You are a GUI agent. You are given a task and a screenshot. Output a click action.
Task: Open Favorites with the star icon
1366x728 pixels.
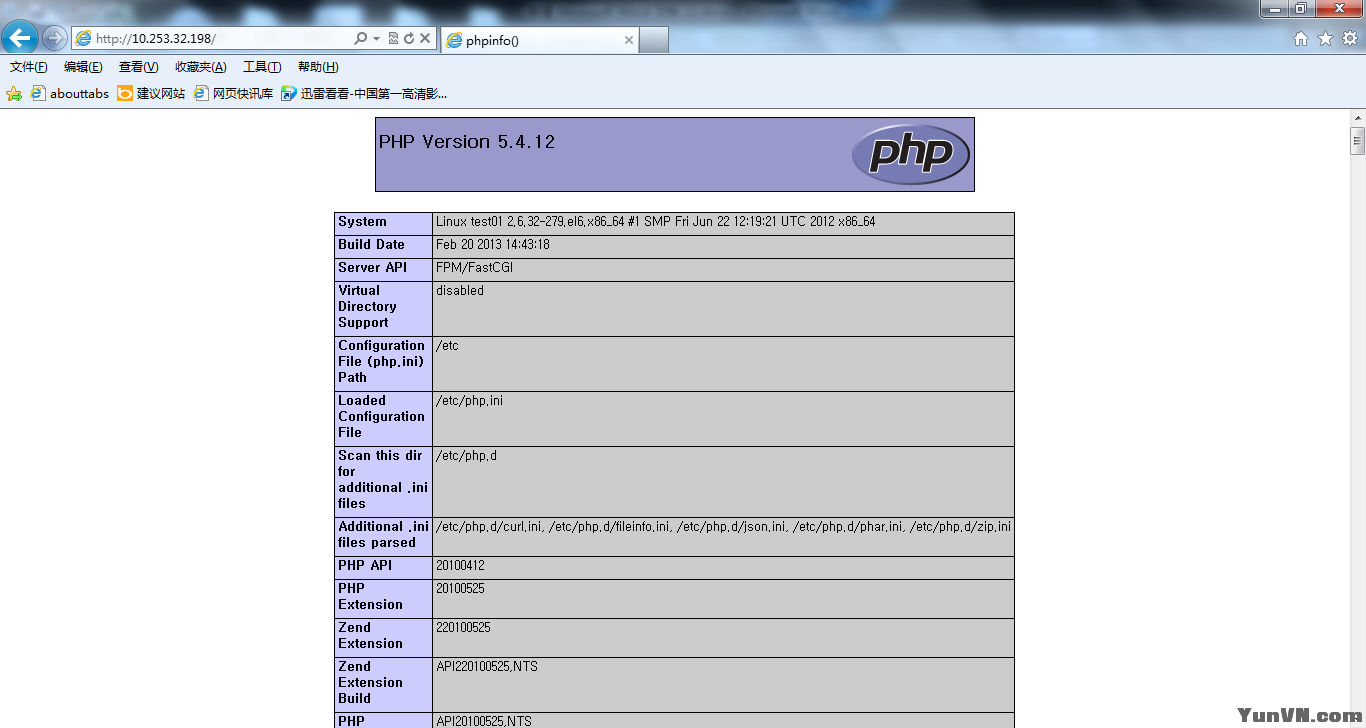pyautogui.click(x=1325, y=39)
